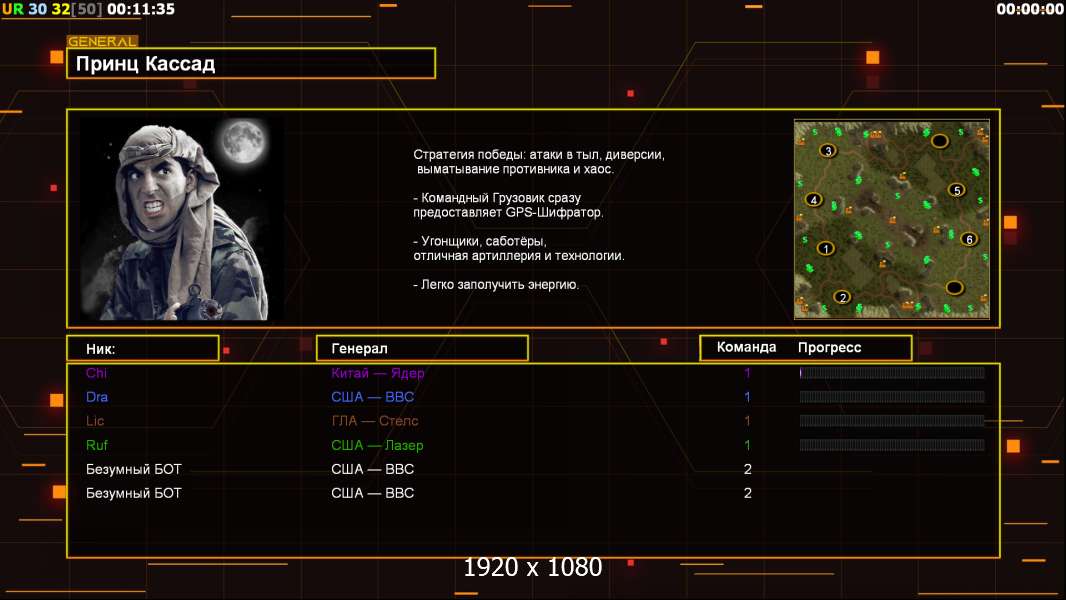Screen dimensions: 1066x600
Task: Click the GENERAL label above the name
Action: coord(102,41)
